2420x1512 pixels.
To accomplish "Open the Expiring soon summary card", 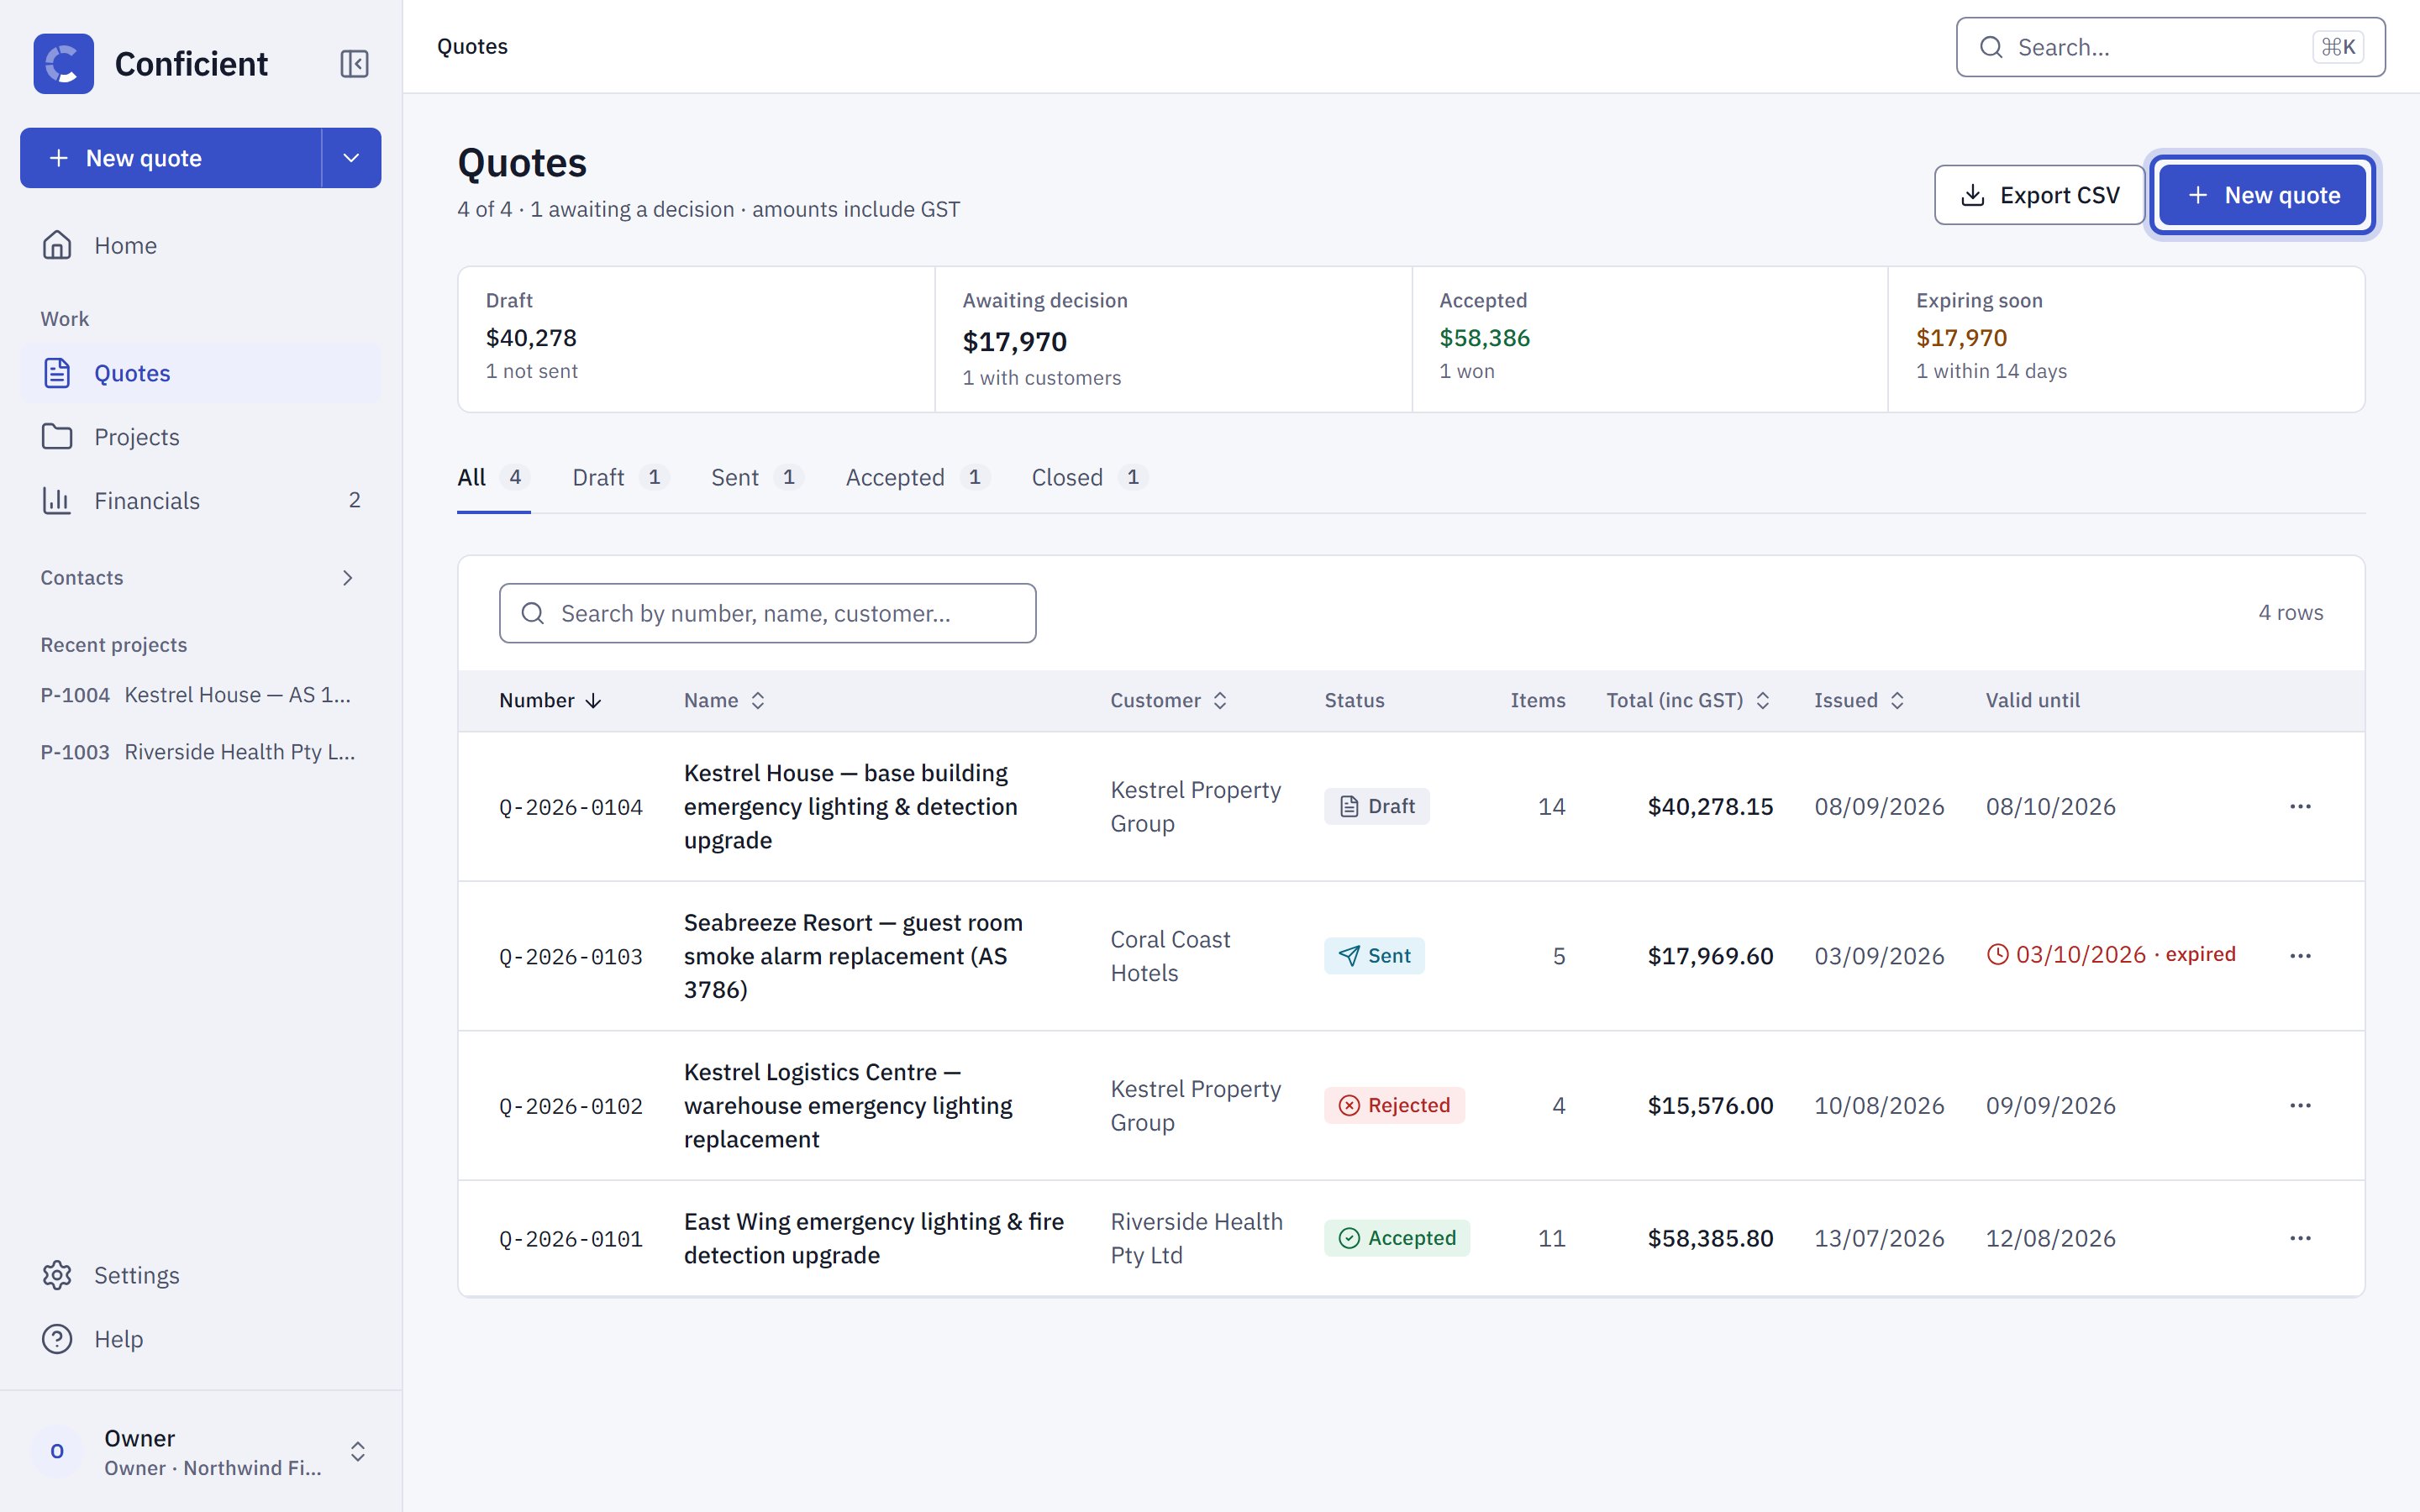I will pos(2126,339).
